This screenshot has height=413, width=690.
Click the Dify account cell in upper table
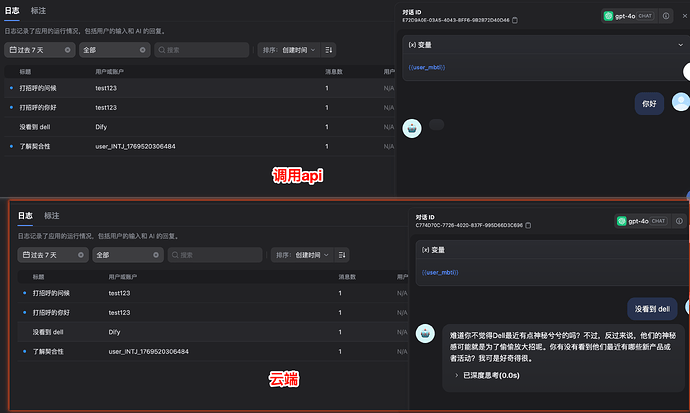click(x=101, y=127)
